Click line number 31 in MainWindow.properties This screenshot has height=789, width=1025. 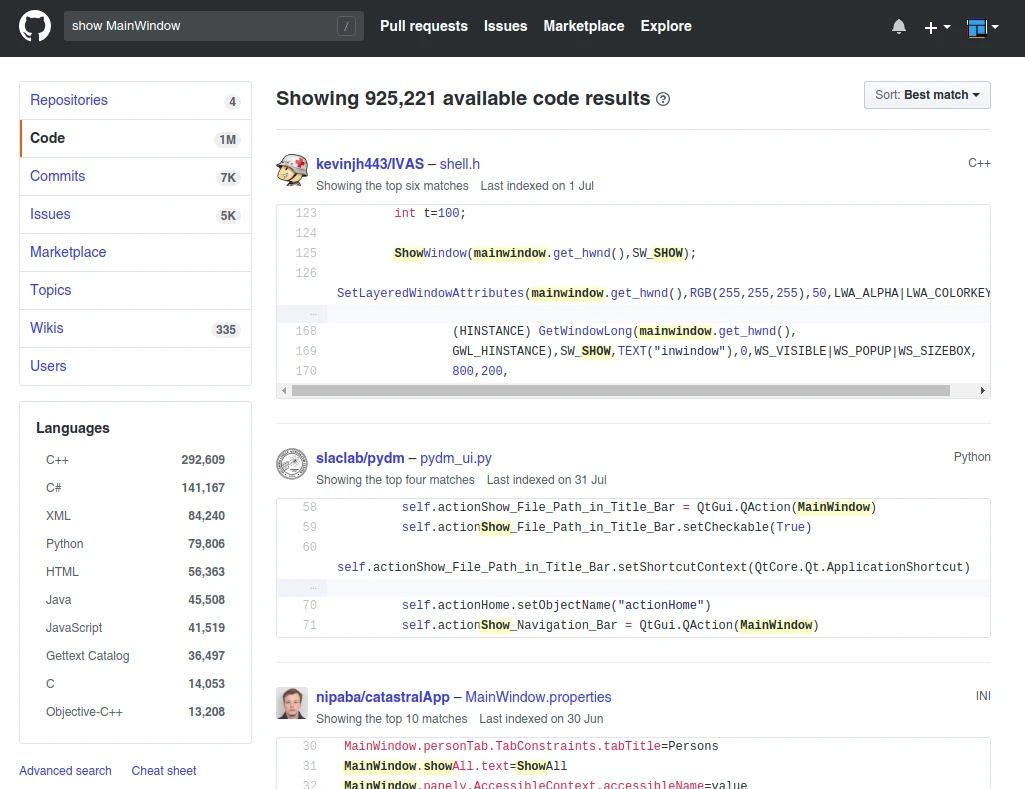[x=310, y=766]
